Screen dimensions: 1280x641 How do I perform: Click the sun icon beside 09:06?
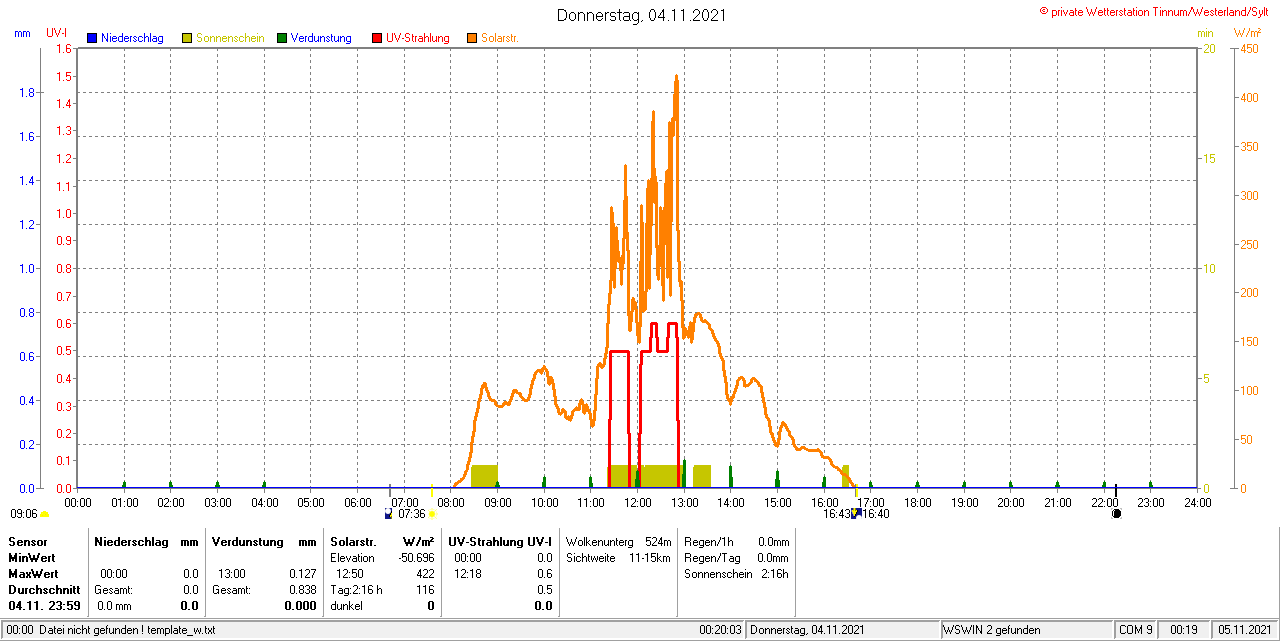point(44,514)
